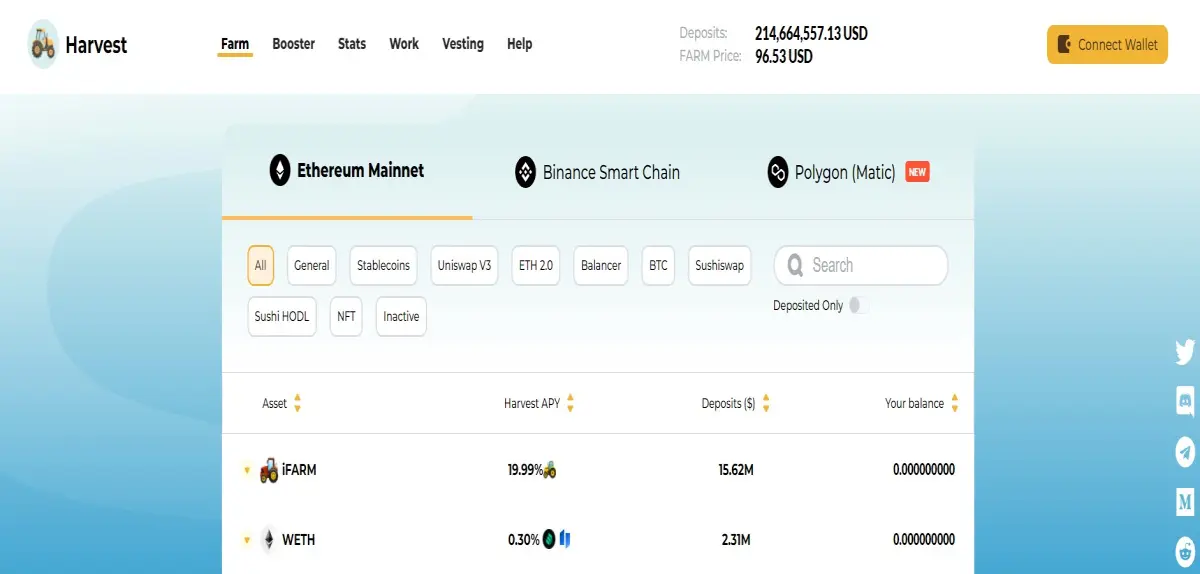Open the Stats navigation item
Image resolution: width=1200 pixels, height=574 pixels.
point(352,44)
